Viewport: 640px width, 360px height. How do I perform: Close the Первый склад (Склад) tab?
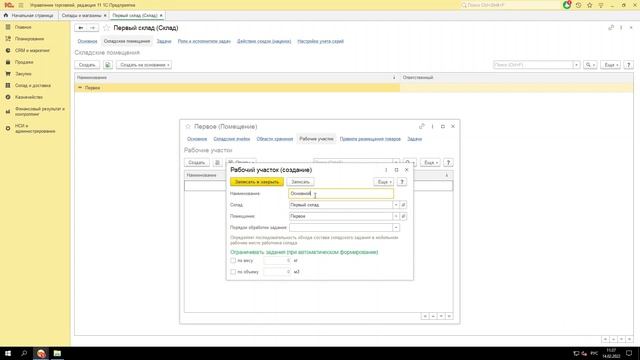(x=161, y=15)
